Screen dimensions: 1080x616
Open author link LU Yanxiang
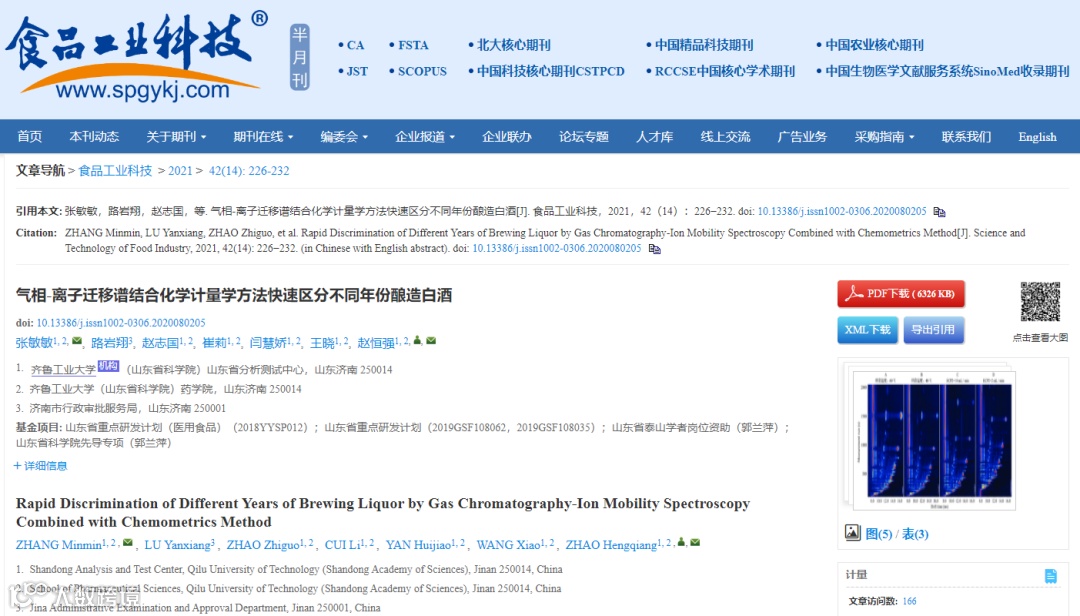point(177,545)
